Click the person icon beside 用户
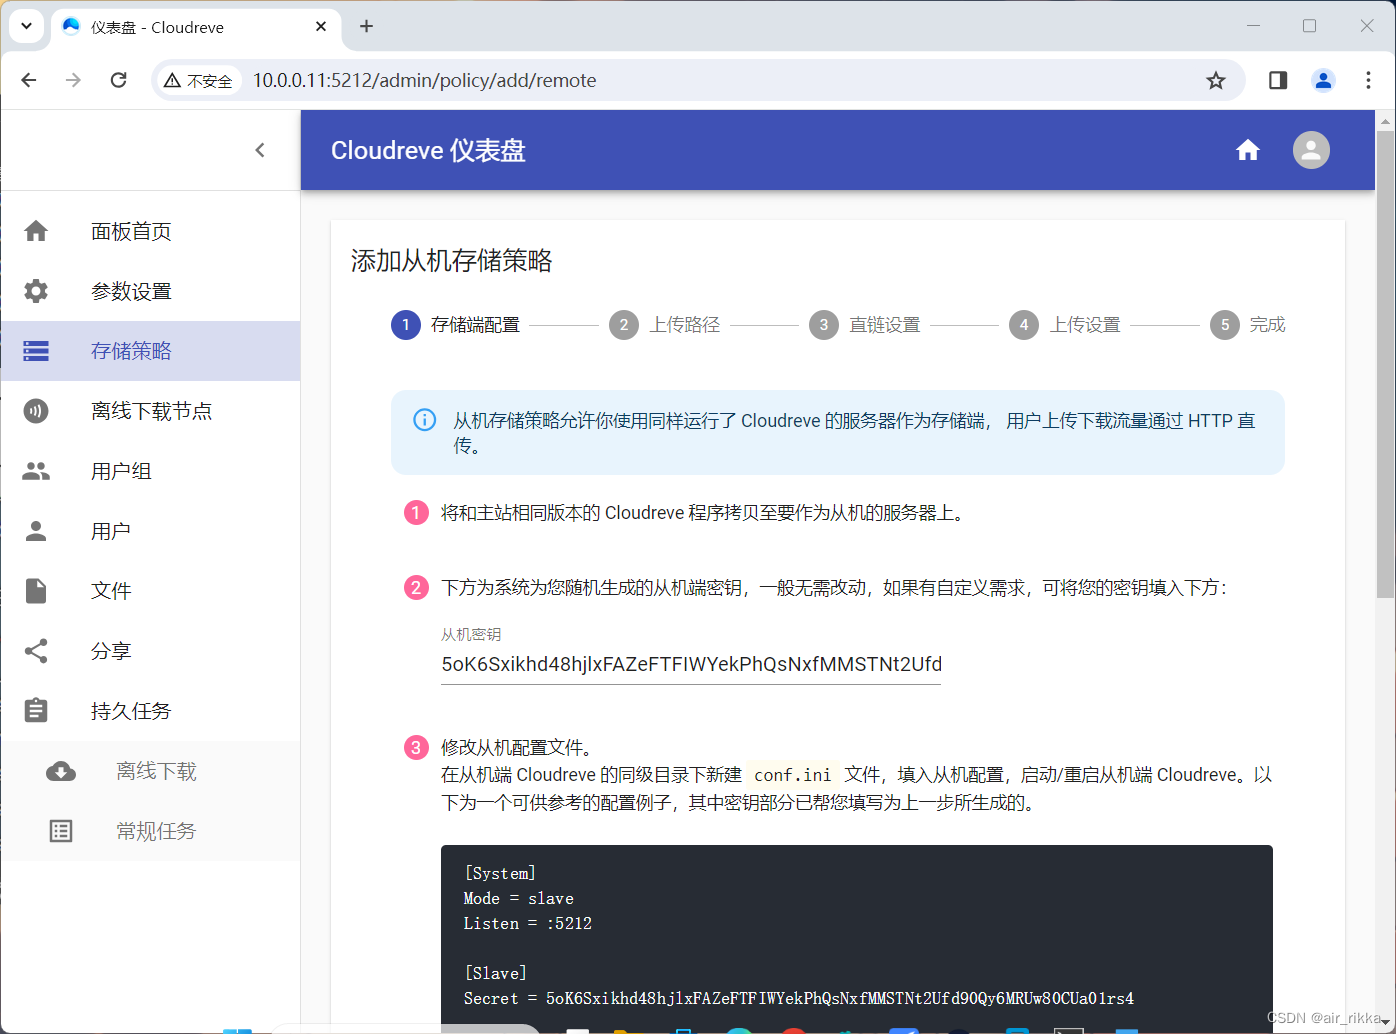This screenshot has width=1396, height=1034. coord(36,531)
